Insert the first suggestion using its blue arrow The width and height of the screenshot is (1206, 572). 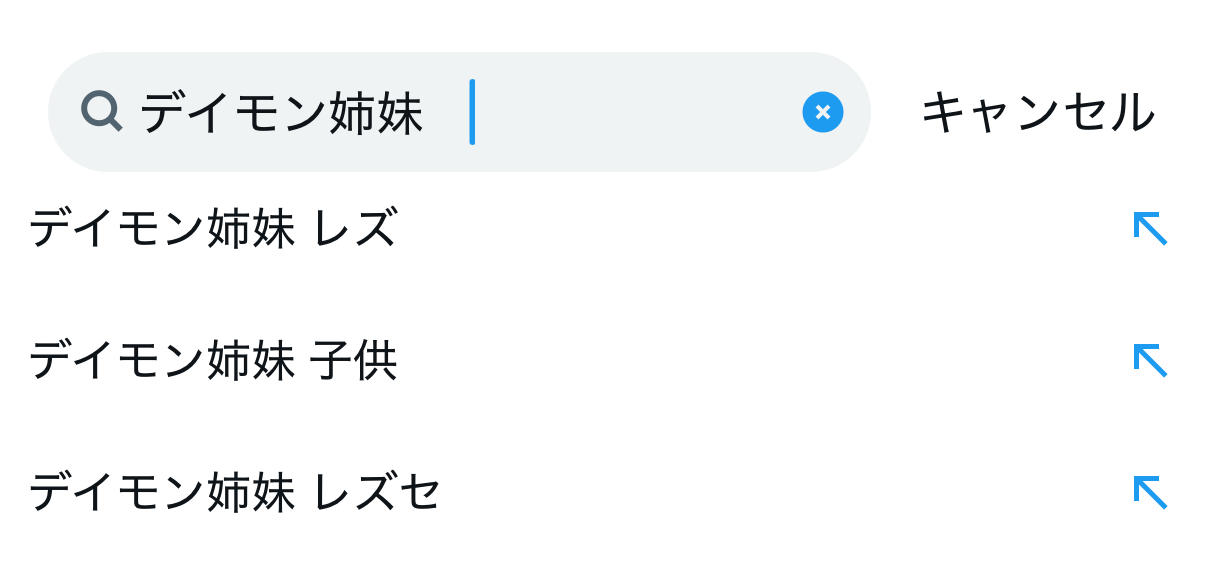pos(1150,228)
